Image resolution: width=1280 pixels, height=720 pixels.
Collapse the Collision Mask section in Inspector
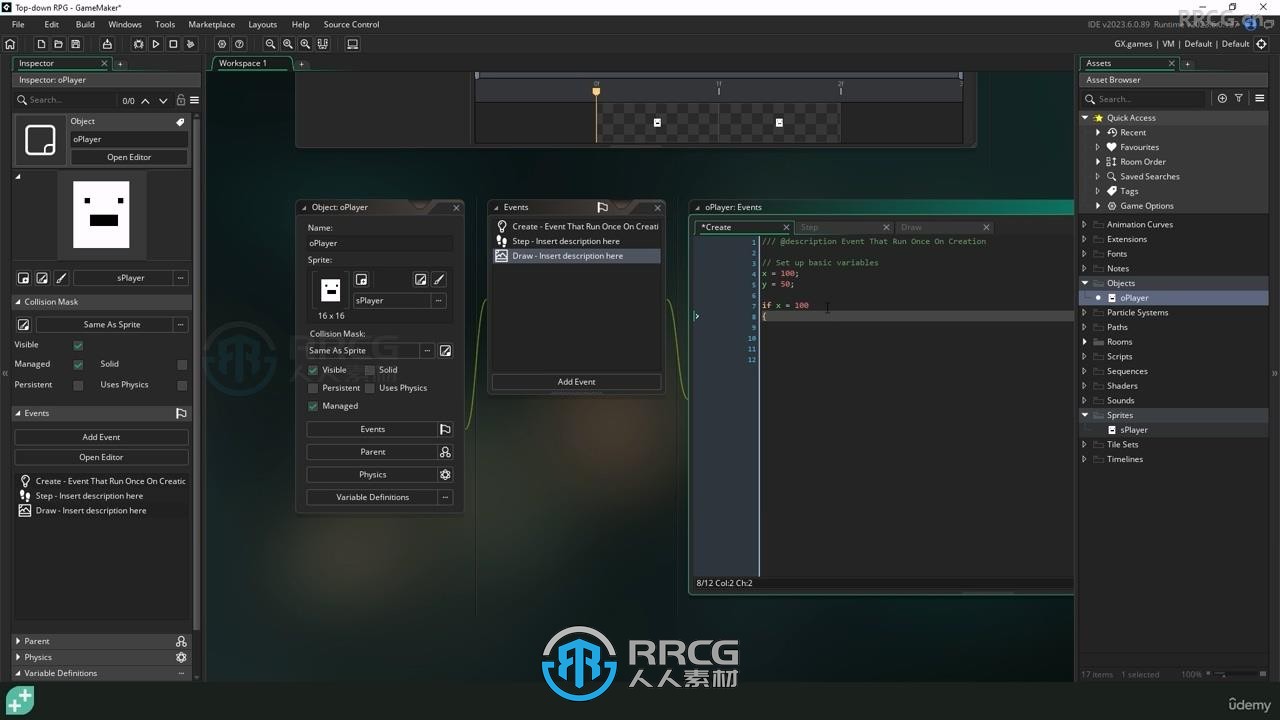tap(18, 302)
